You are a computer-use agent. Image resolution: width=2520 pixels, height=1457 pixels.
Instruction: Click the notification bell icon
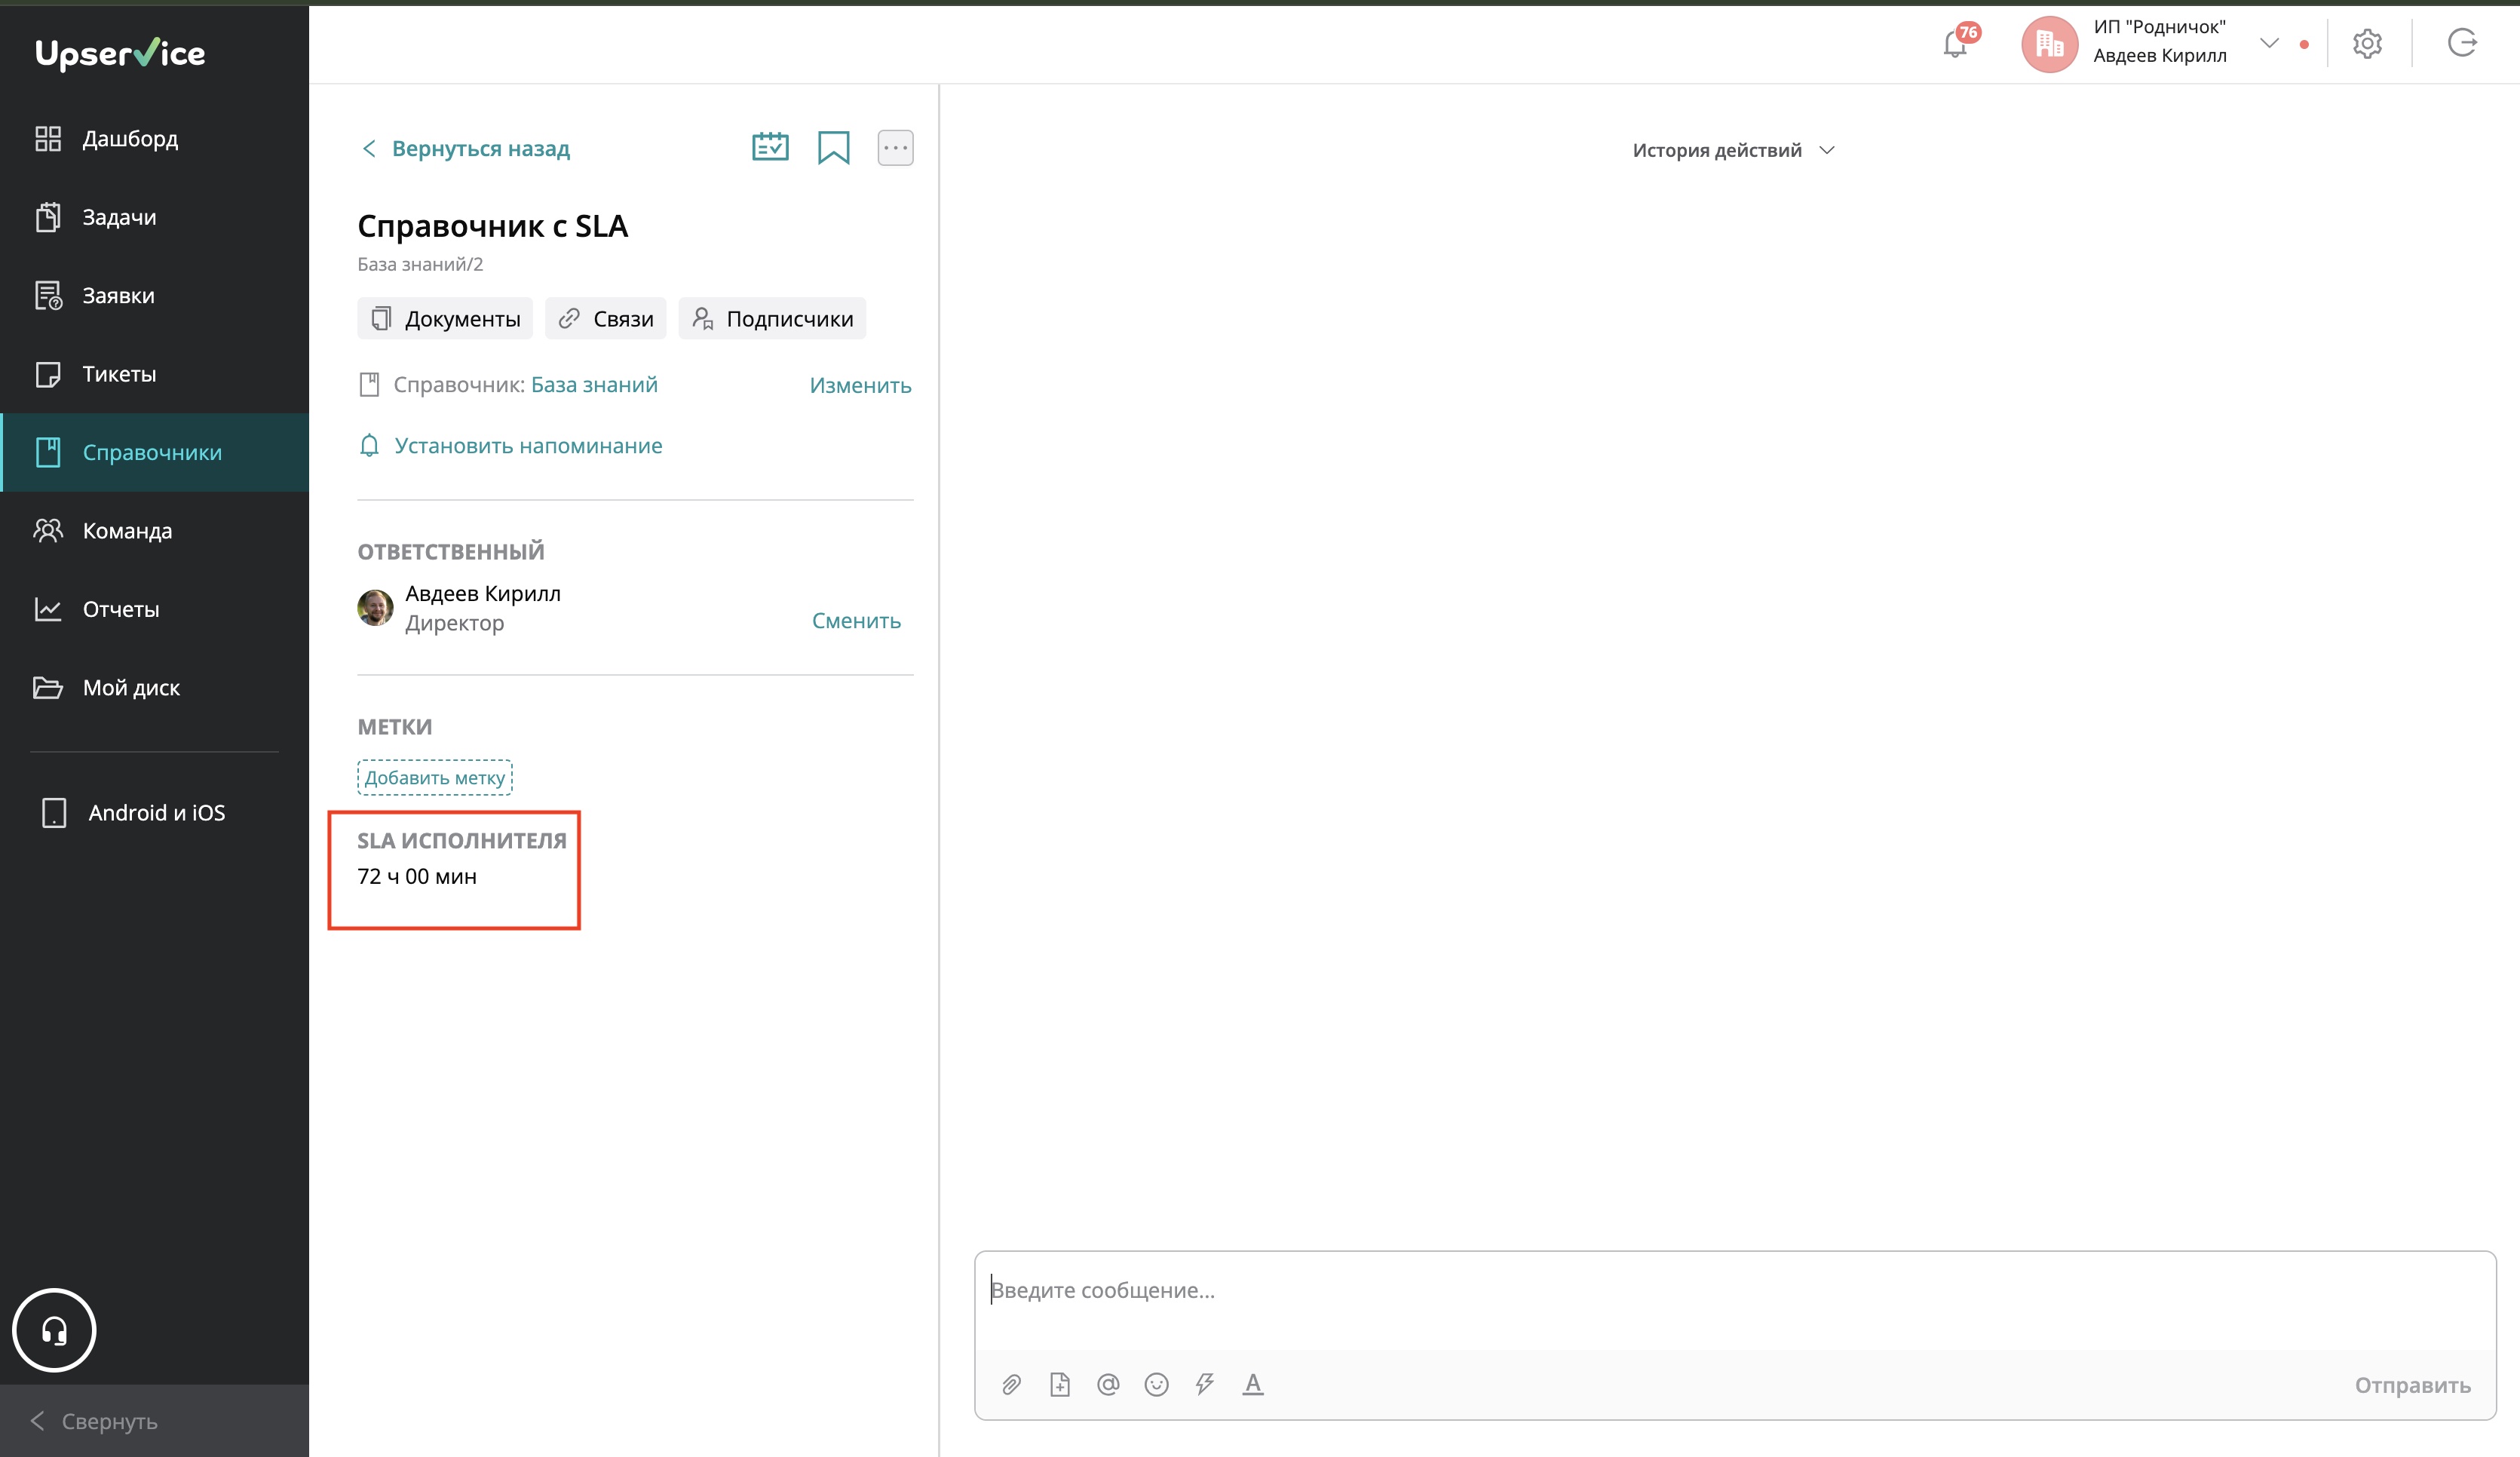tap(1954, 45)
